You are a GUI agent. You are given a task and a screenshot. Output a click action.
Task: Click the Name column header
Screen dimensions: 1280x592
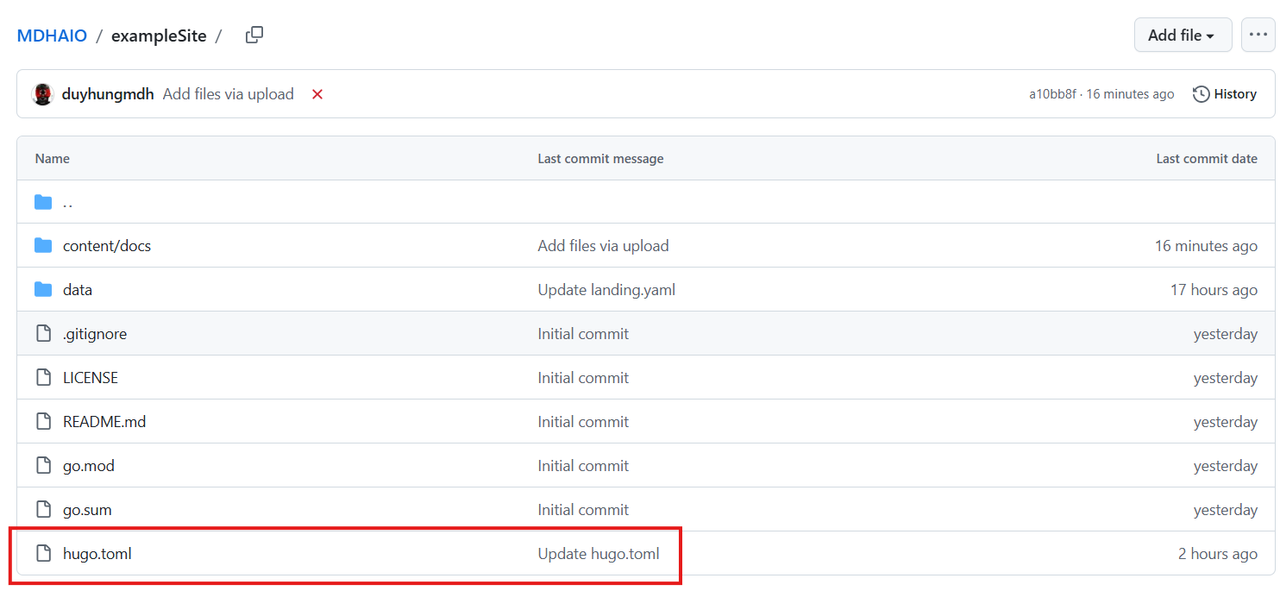[52, 159]
